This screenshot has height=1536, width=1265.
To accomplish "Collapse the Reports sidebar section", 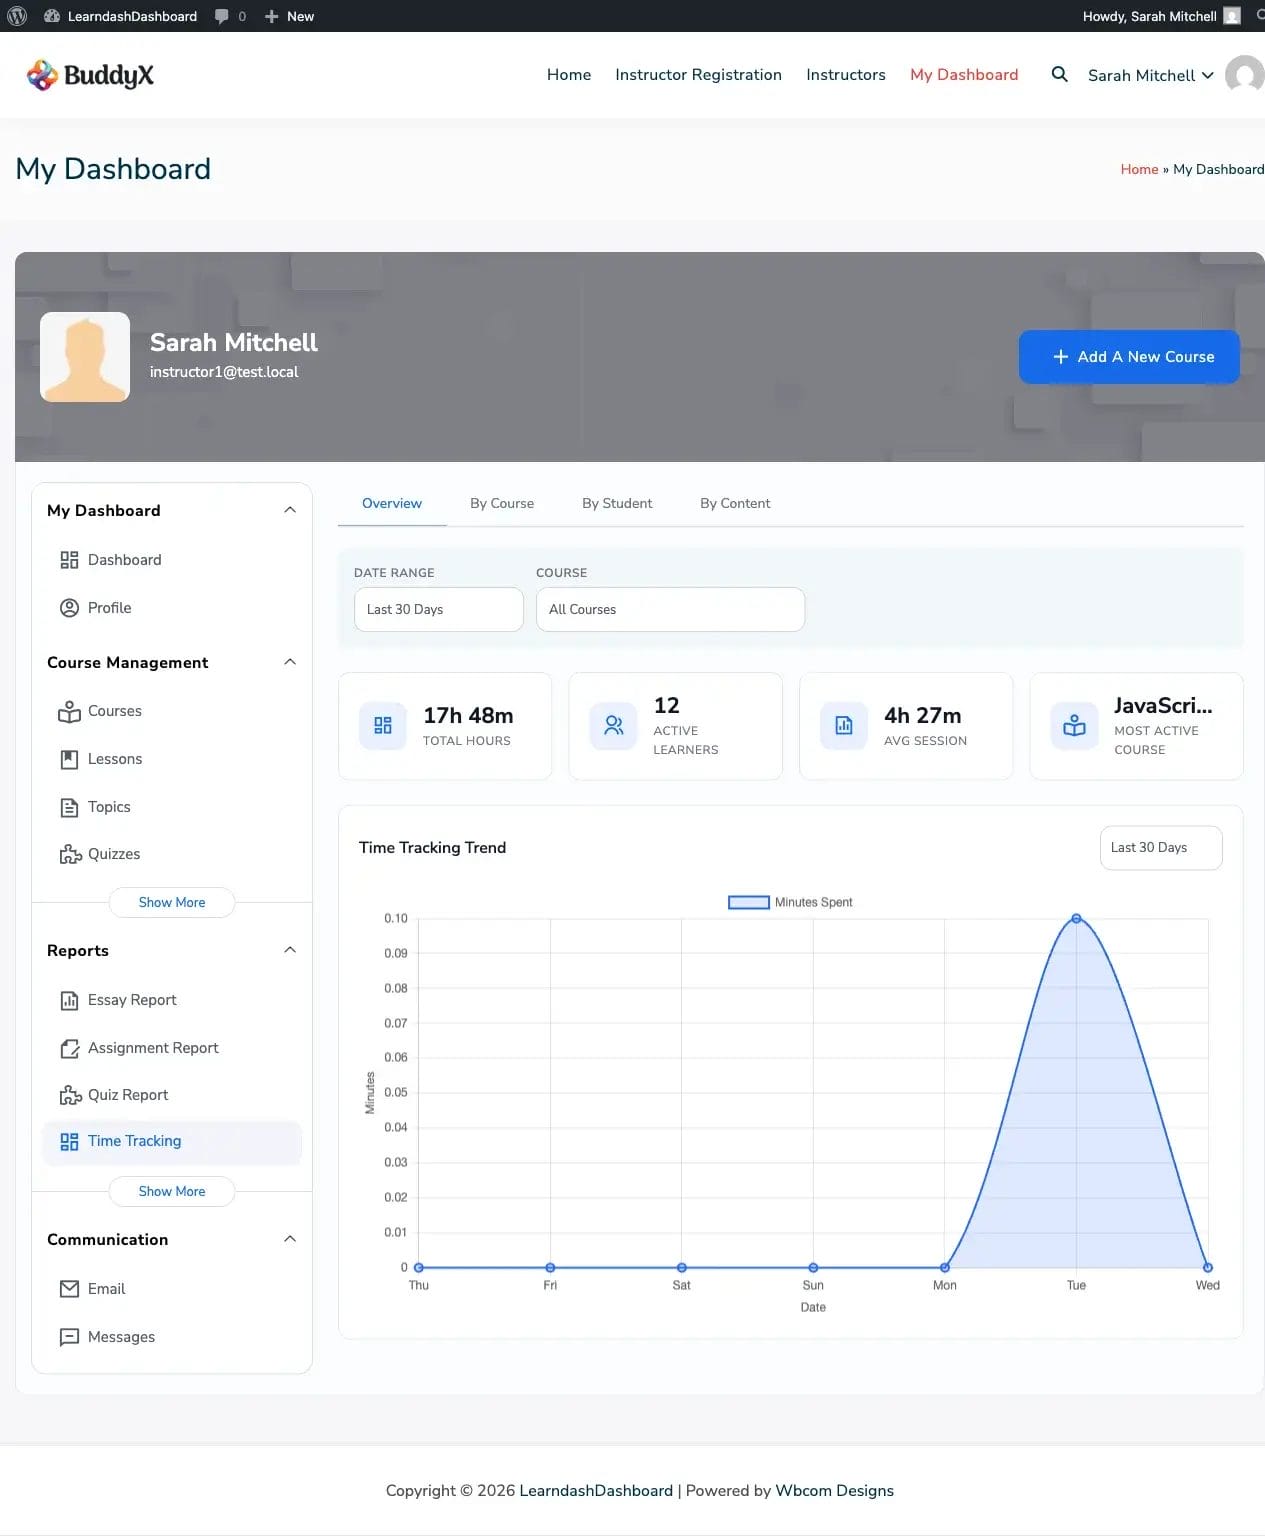I will (290, 950).
